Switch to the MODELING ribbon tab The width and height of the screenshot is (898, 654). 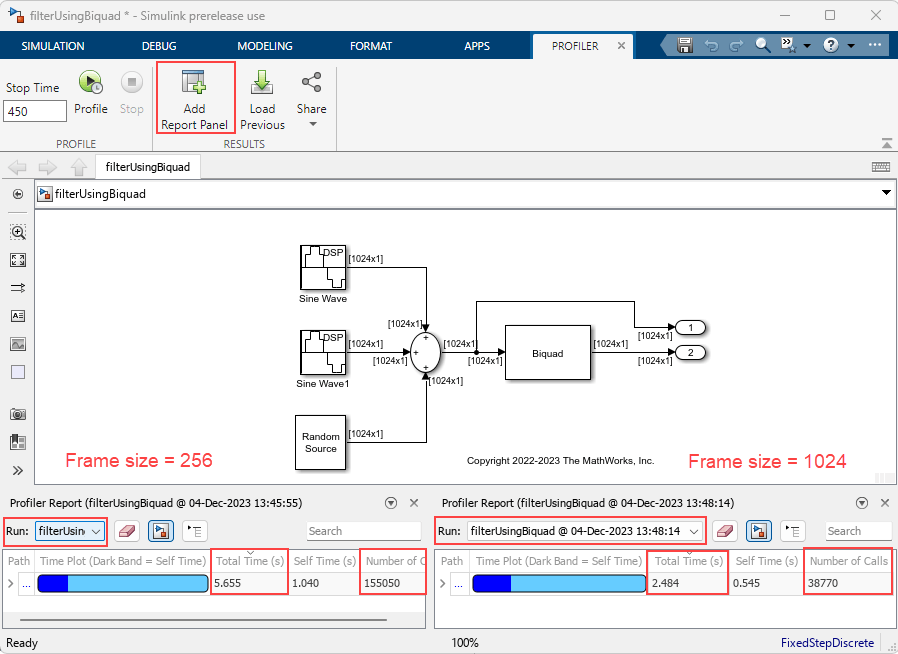265,46
